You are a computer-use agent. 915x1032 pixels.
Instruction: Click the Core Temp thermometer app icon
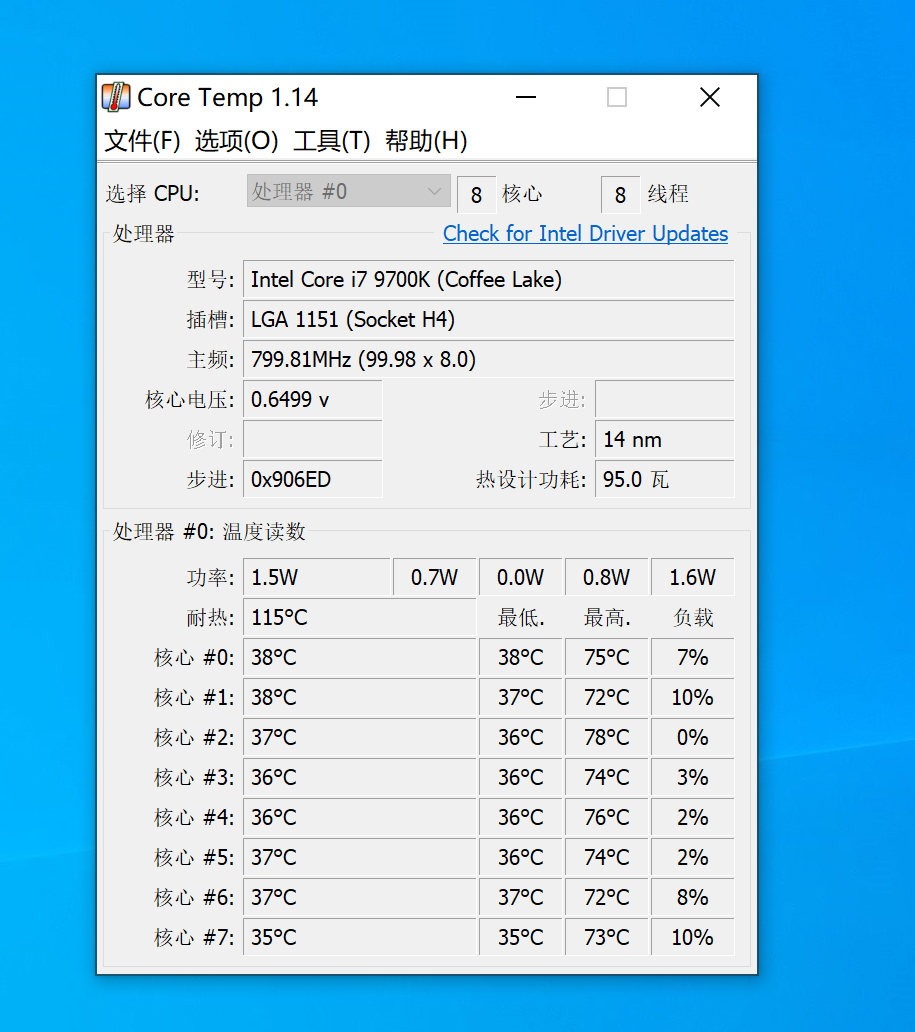tap(117, 97)
